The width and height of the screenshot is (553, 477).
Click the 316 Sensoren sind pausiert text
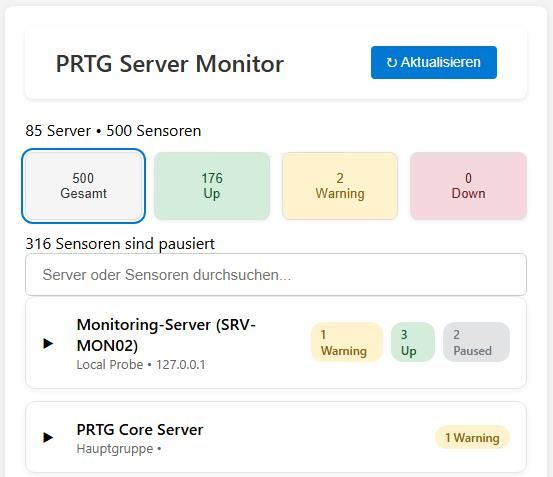tap(120, 244)
